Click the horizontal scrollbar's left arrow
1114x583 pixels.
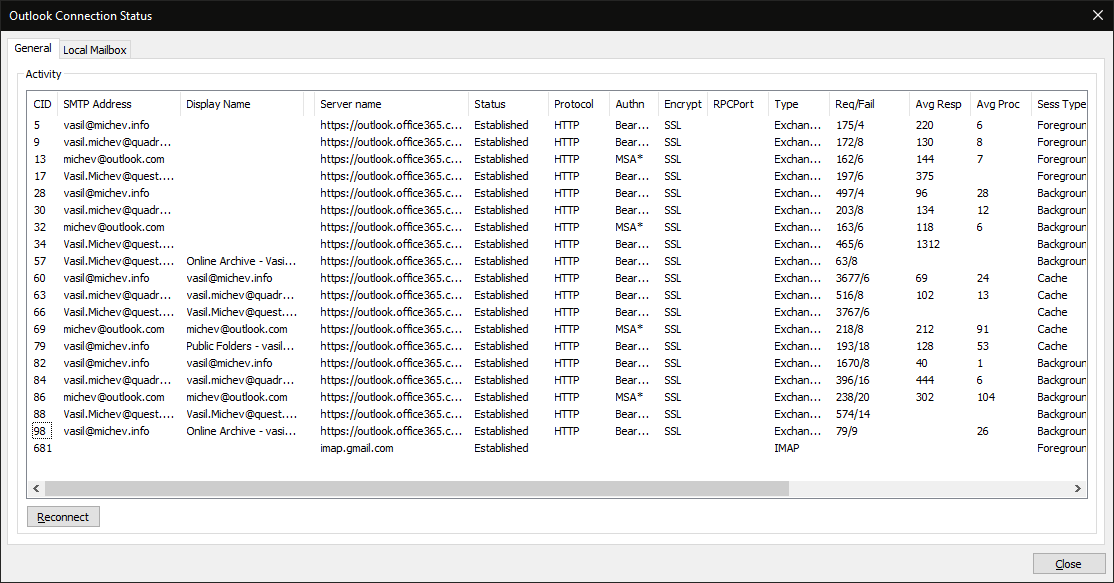(37, 488)
